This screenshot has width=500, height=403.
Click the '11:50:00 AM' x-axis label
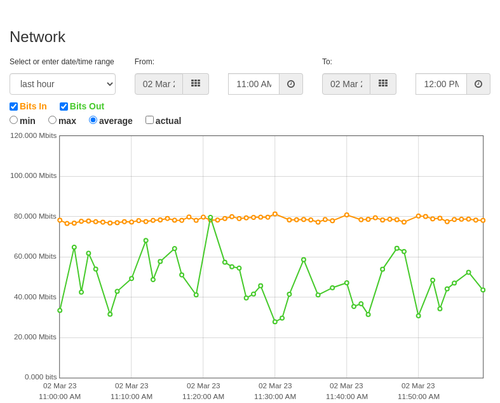pyautogui.click(x=418, y=397)
